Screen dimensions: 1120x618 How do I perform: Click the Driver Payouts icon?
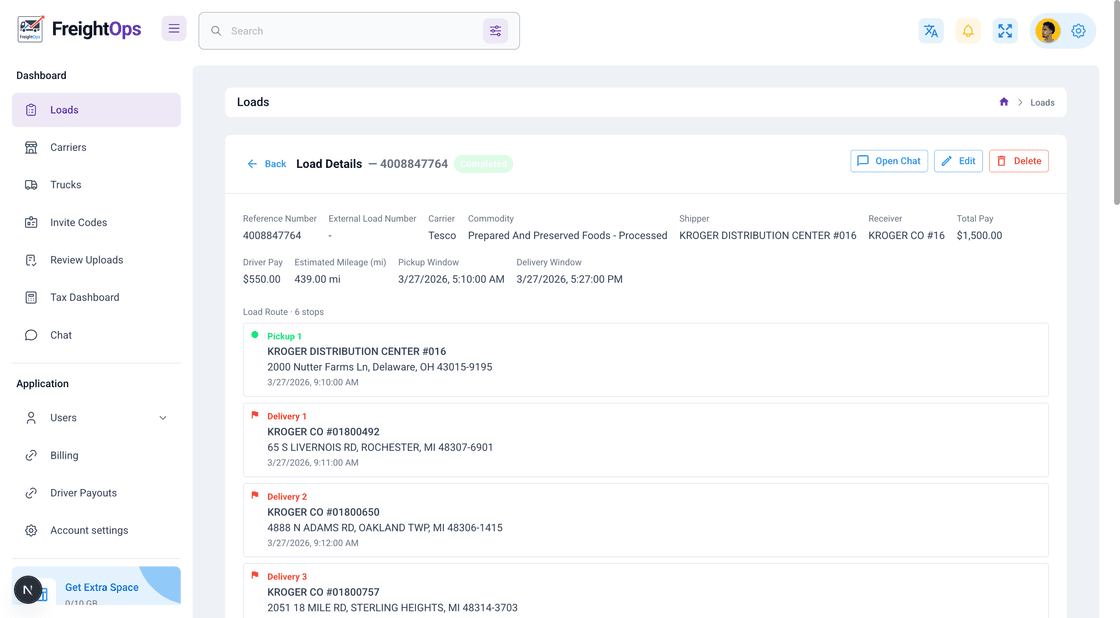point(31,493)
